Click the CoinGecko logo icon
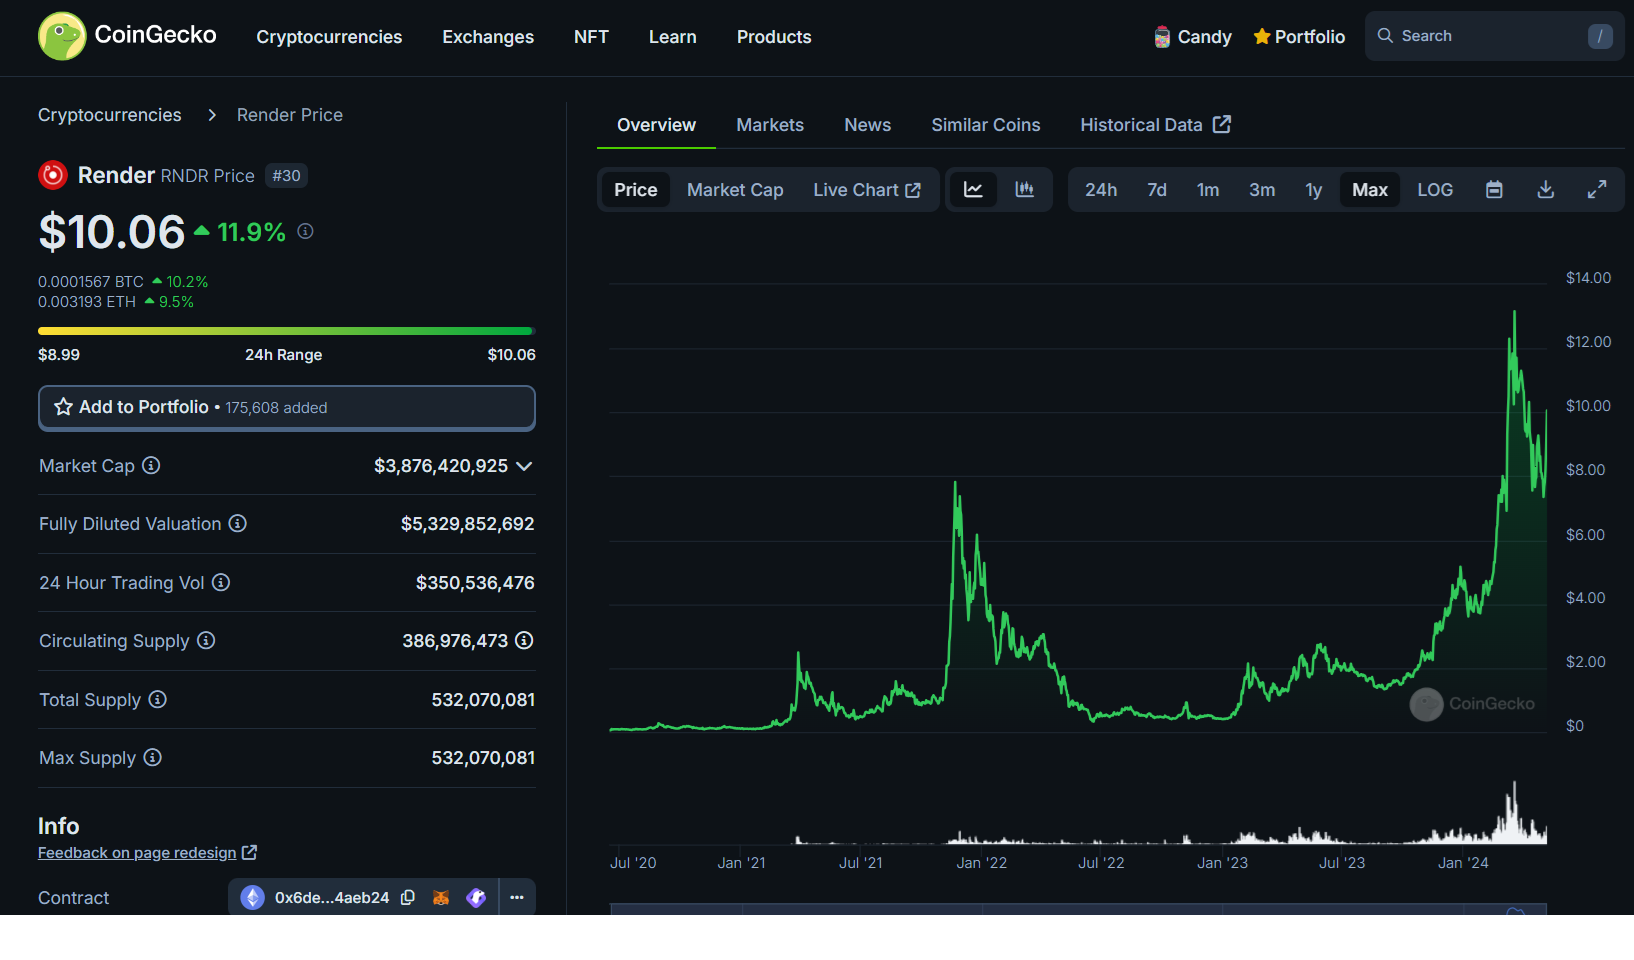Viewport: 1634px width, 960px height. [x=62, y=36]
